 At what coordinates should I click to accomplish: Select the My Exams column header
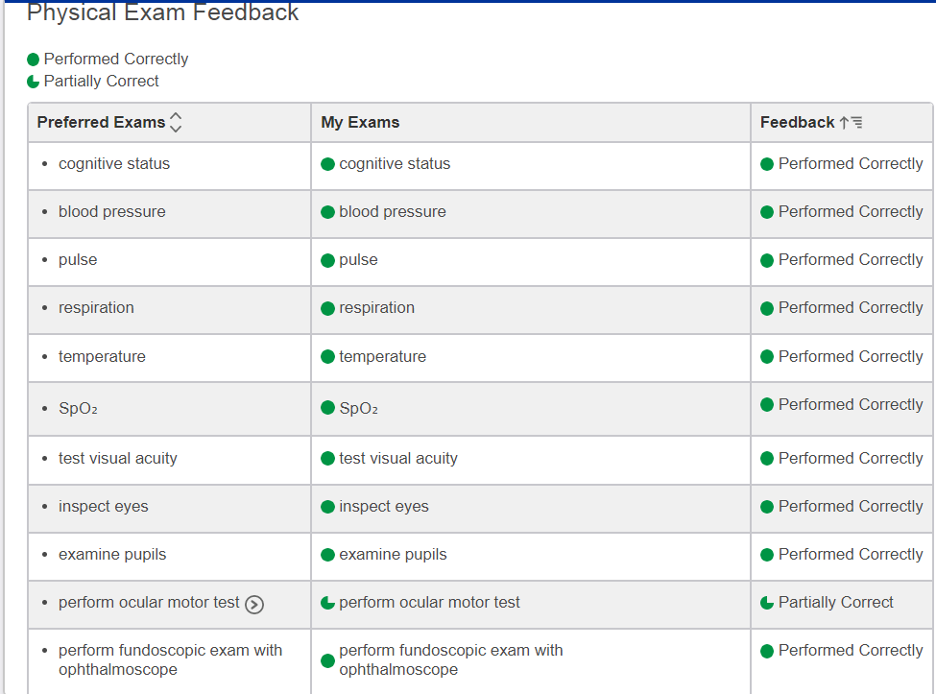(360, 122)
